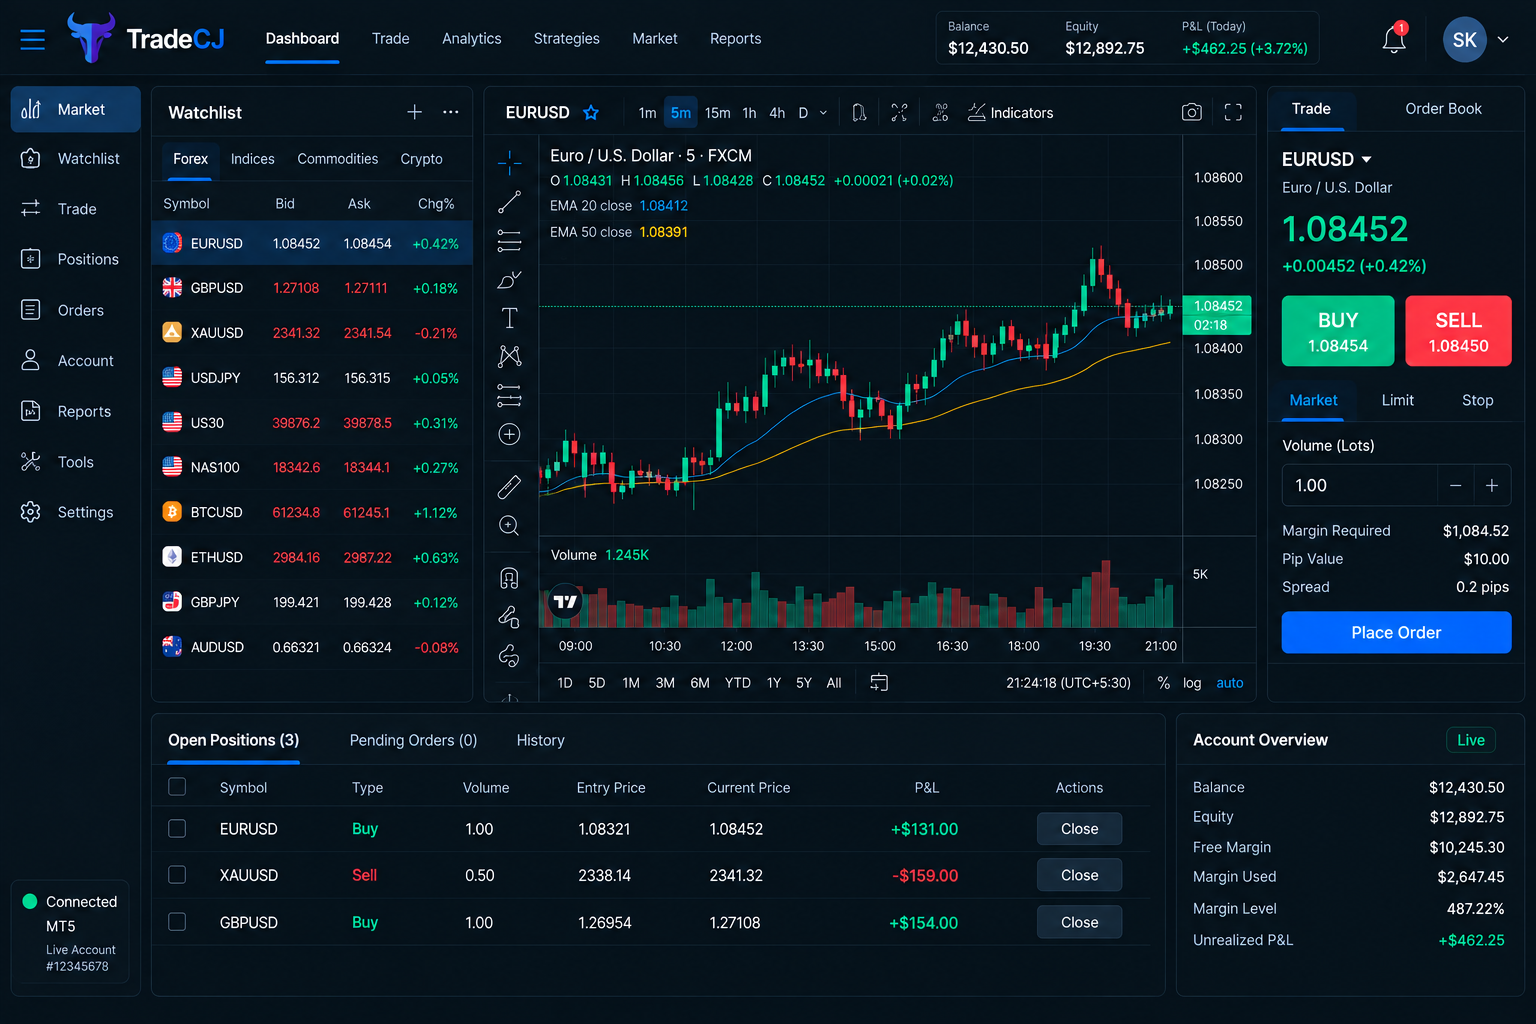Favorite EURUSD with the star icon
Viewport: 1536px width, 1024px height.
click(x=591, y=112)
